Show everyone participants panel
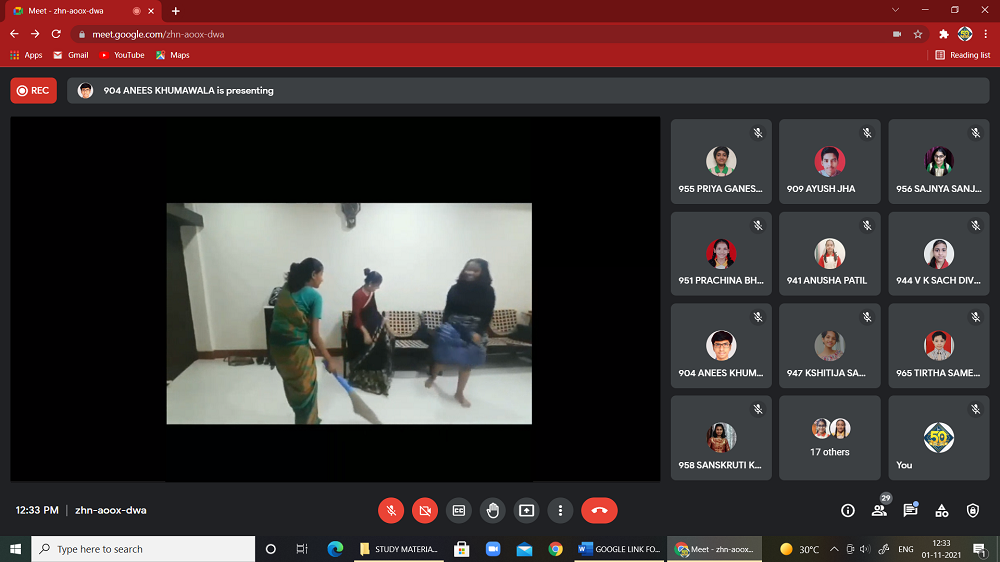 click(879, 511)
